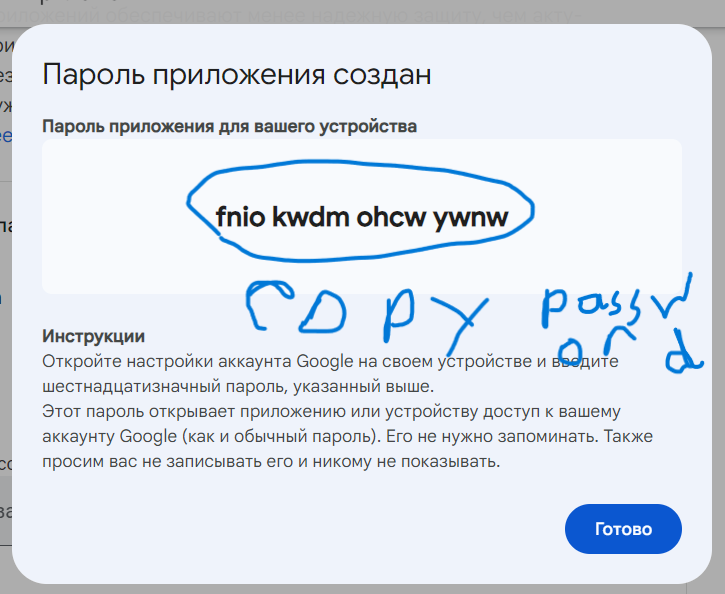Viewport: 725px width, 594px height.
Task: Click the Готово button
Action: 623,529
